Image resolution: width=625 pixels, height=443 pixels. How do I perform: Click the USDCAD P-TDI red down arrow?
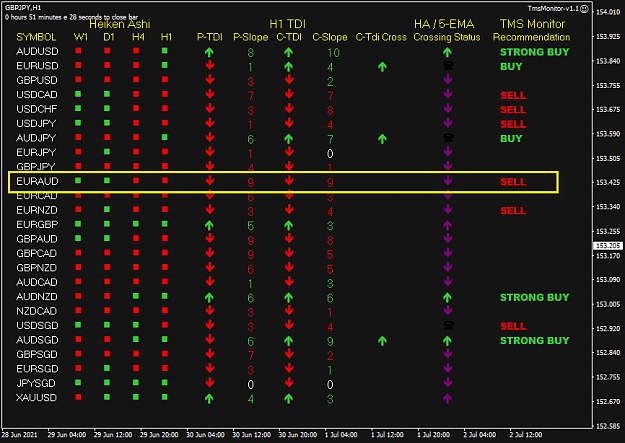point(210,94)
